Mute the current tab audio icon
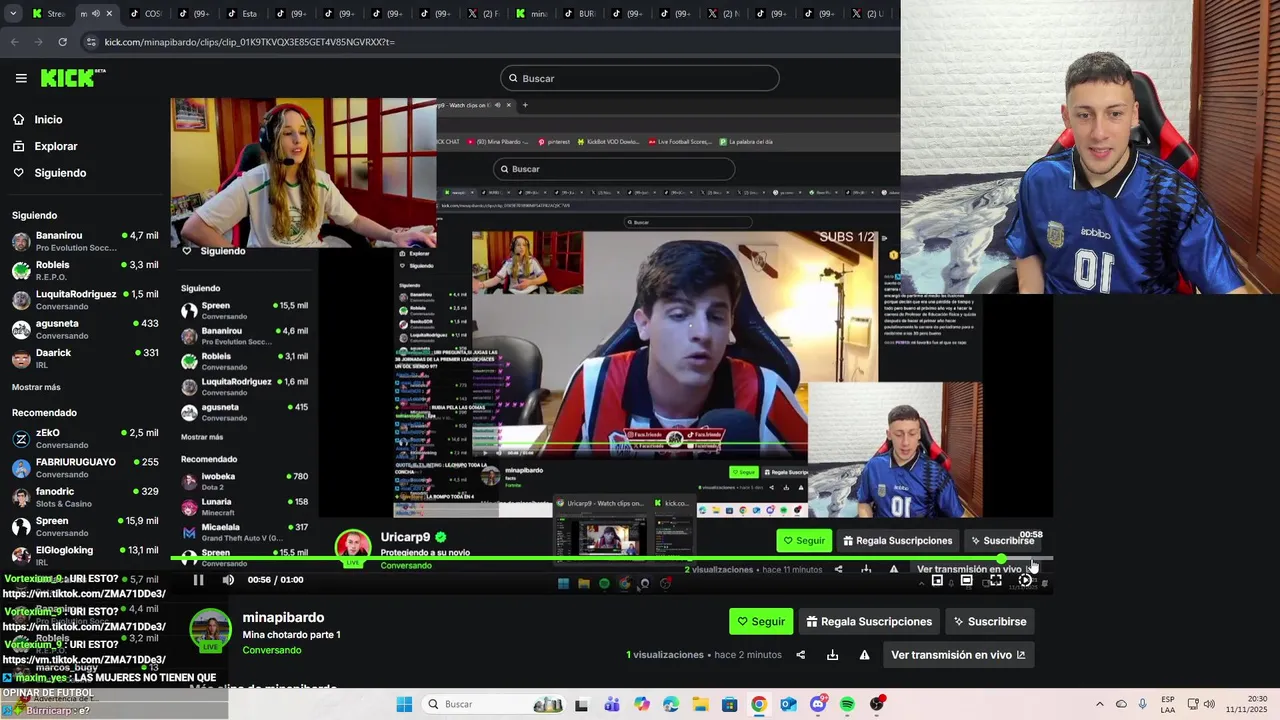1280x720 pixels. [95, 14]
